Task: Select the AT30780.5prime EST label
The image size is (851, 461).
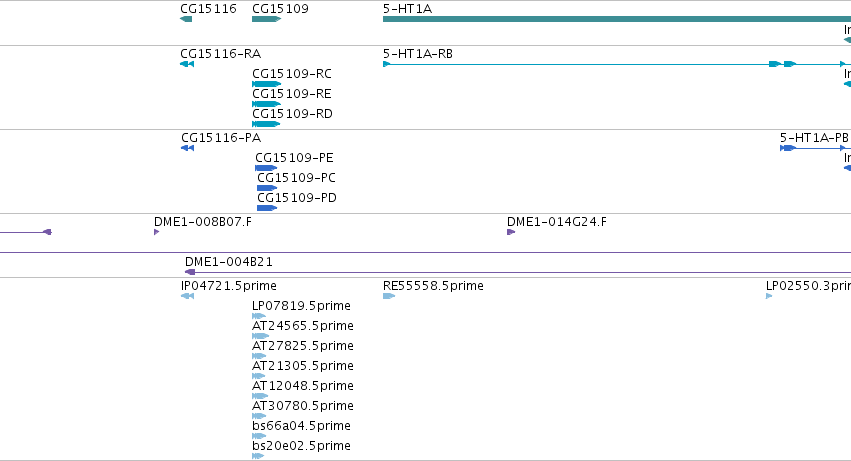Action: tap(303, 407)
